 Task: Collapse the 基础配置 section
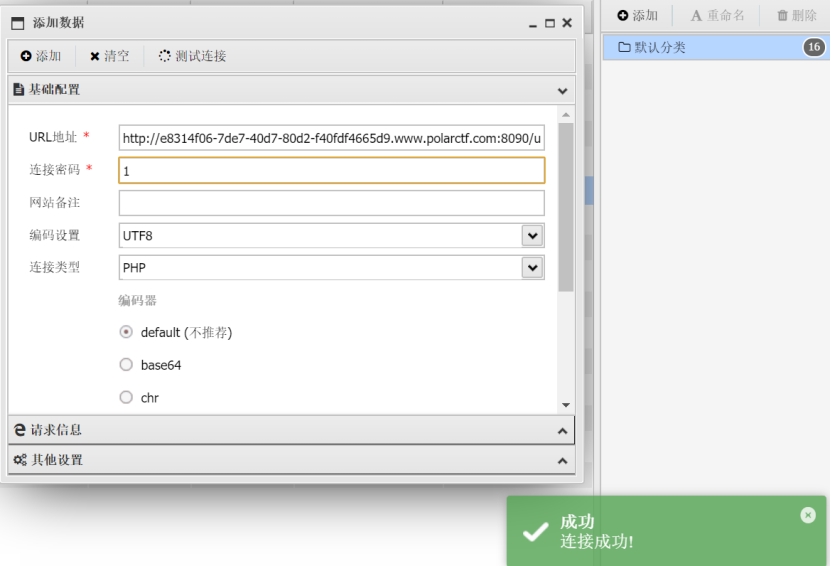tap(562, 91)
